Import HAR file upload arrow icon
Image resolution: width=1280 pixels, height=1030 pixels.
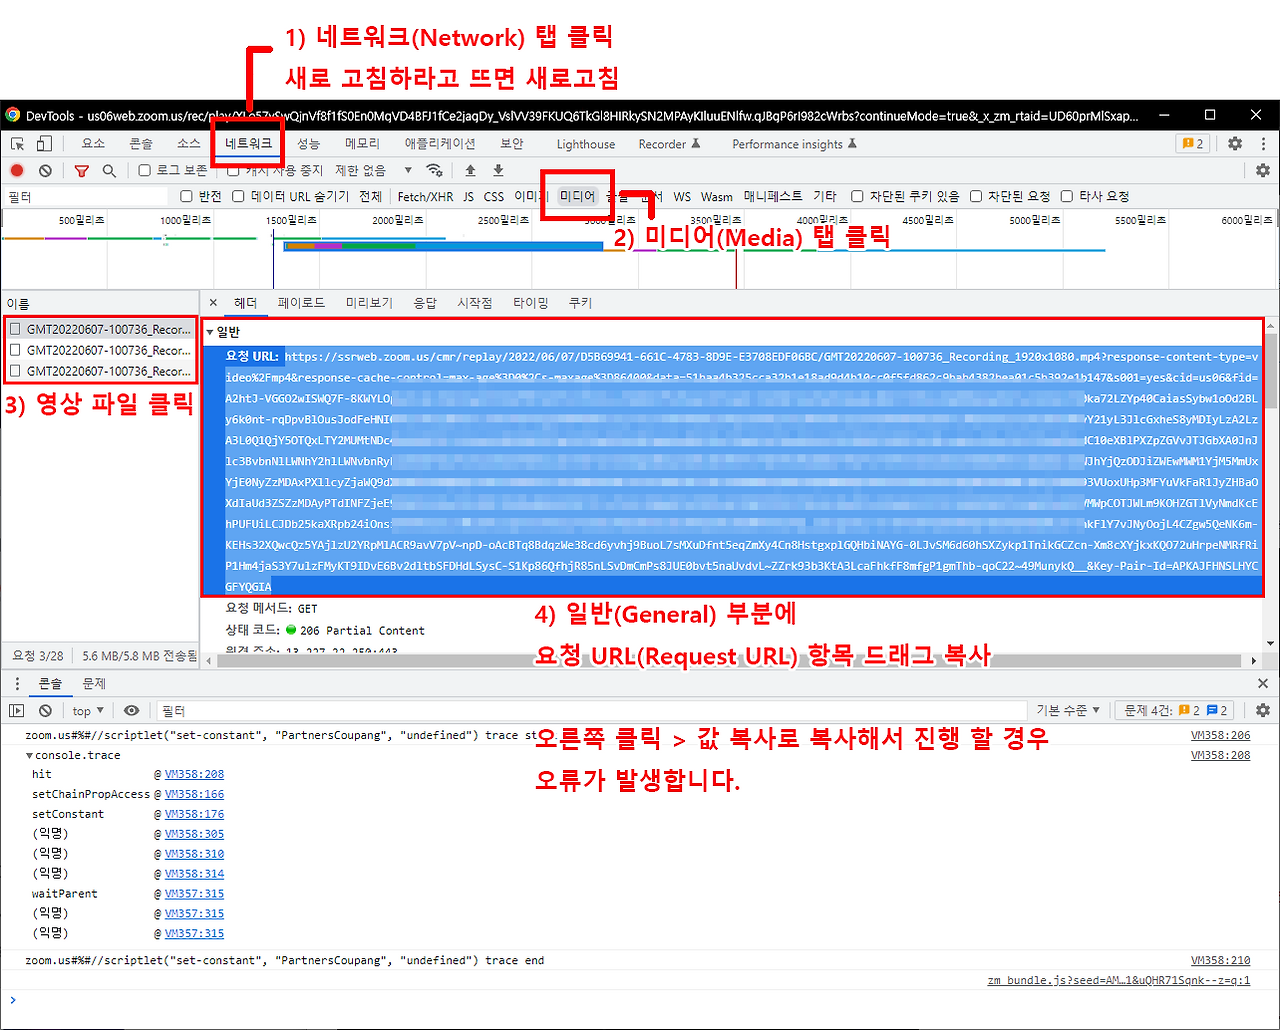(470, 170)
